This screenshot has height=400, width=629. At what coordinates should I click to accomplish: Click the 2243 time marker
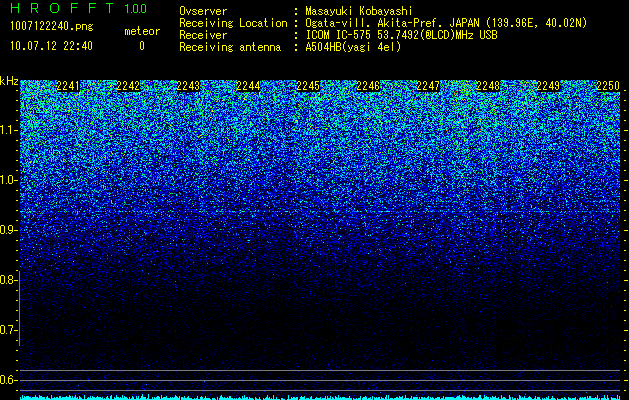coord(188,86)
